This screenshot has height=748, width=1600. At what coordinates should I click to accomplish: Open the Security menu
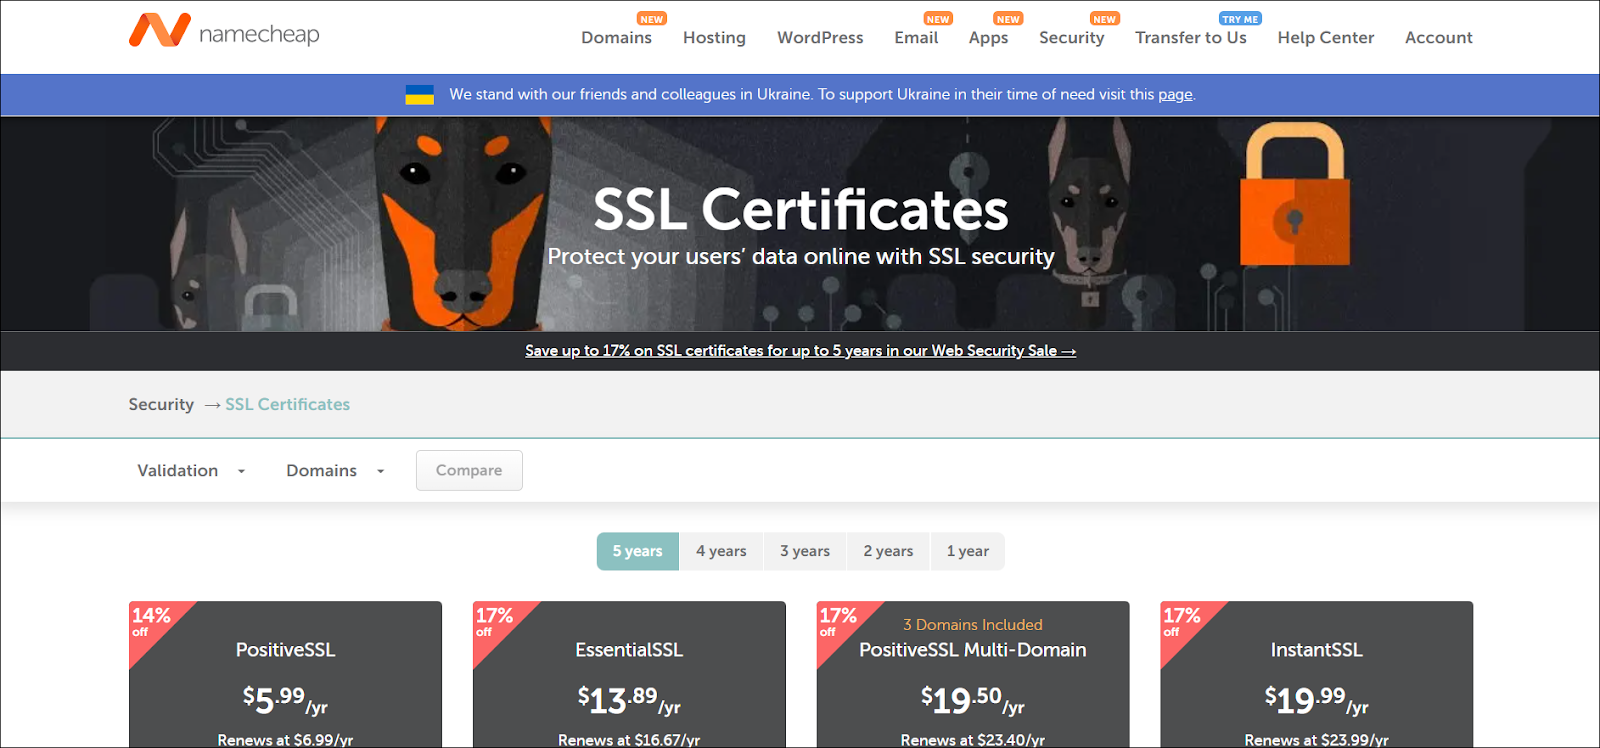point(1071,38)
